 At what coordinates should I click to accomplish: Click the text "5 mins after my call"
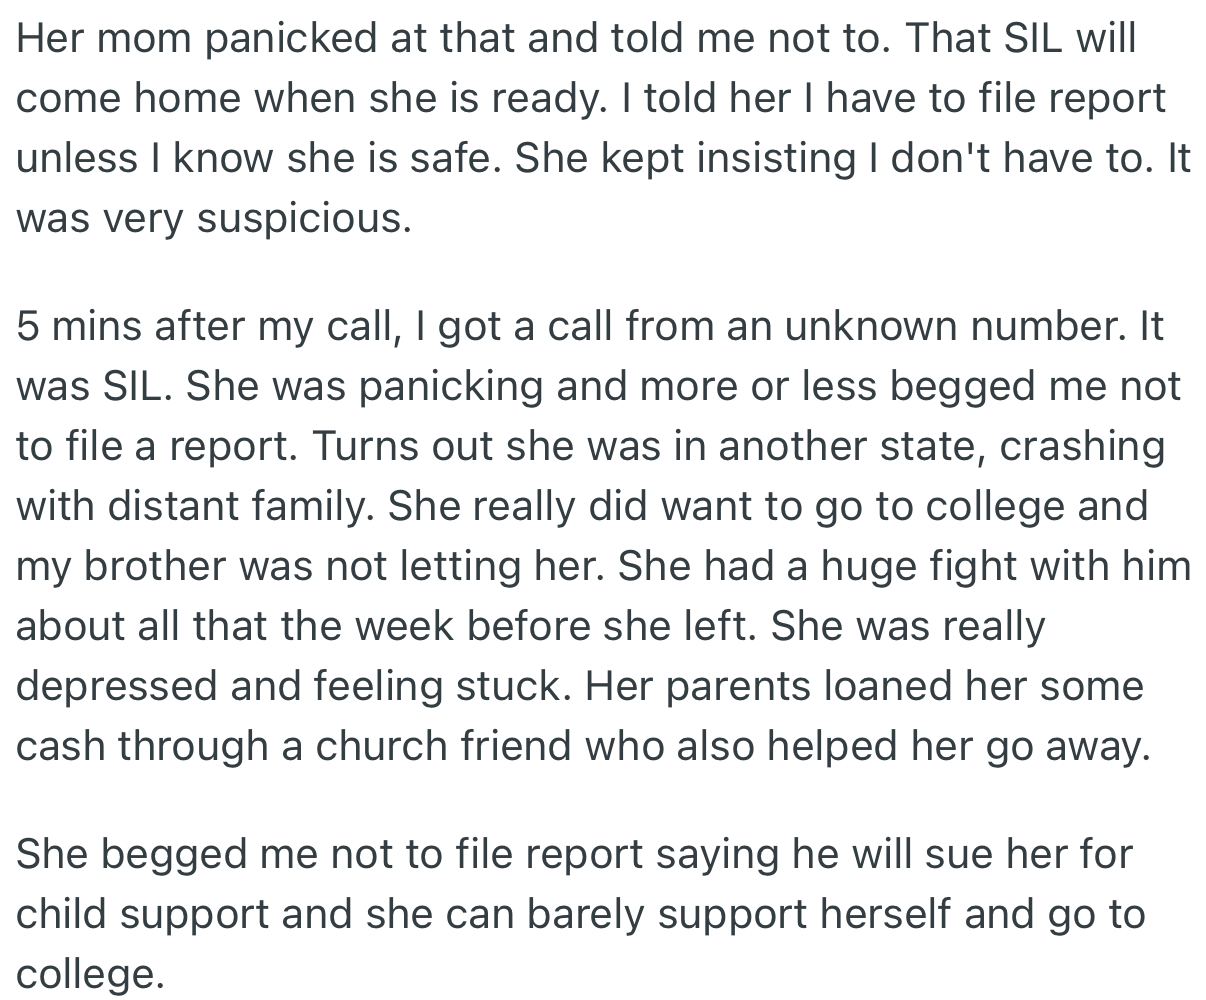pyautogui.click(x=201, y=327)
